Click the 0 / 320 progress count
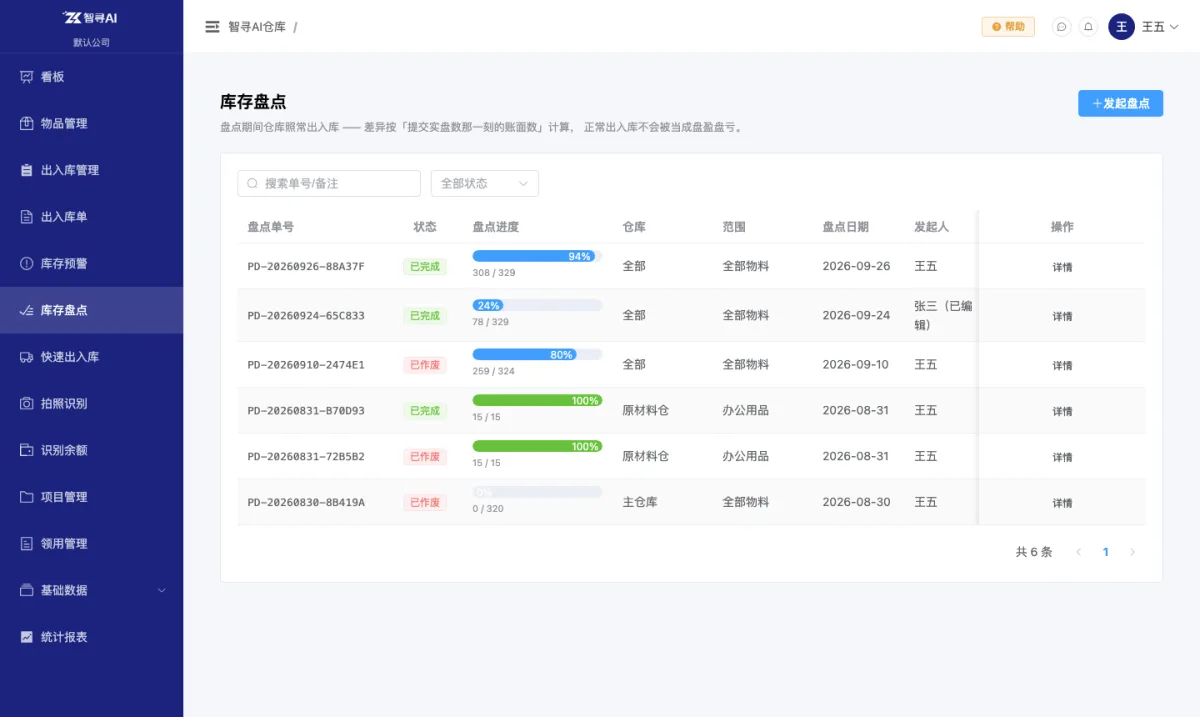The image size is (1200, 717). pos(488,509)
